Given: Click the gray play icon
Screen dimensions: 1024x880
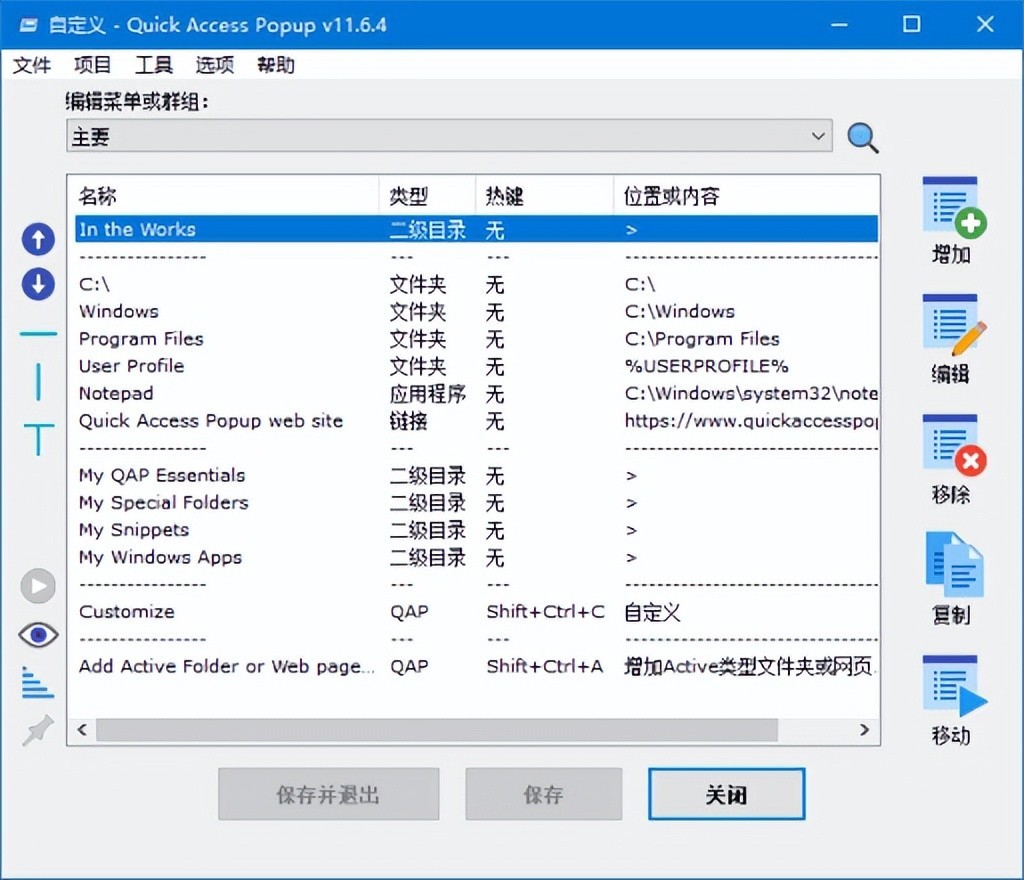Looking at the screenshot, I should 38,586.
